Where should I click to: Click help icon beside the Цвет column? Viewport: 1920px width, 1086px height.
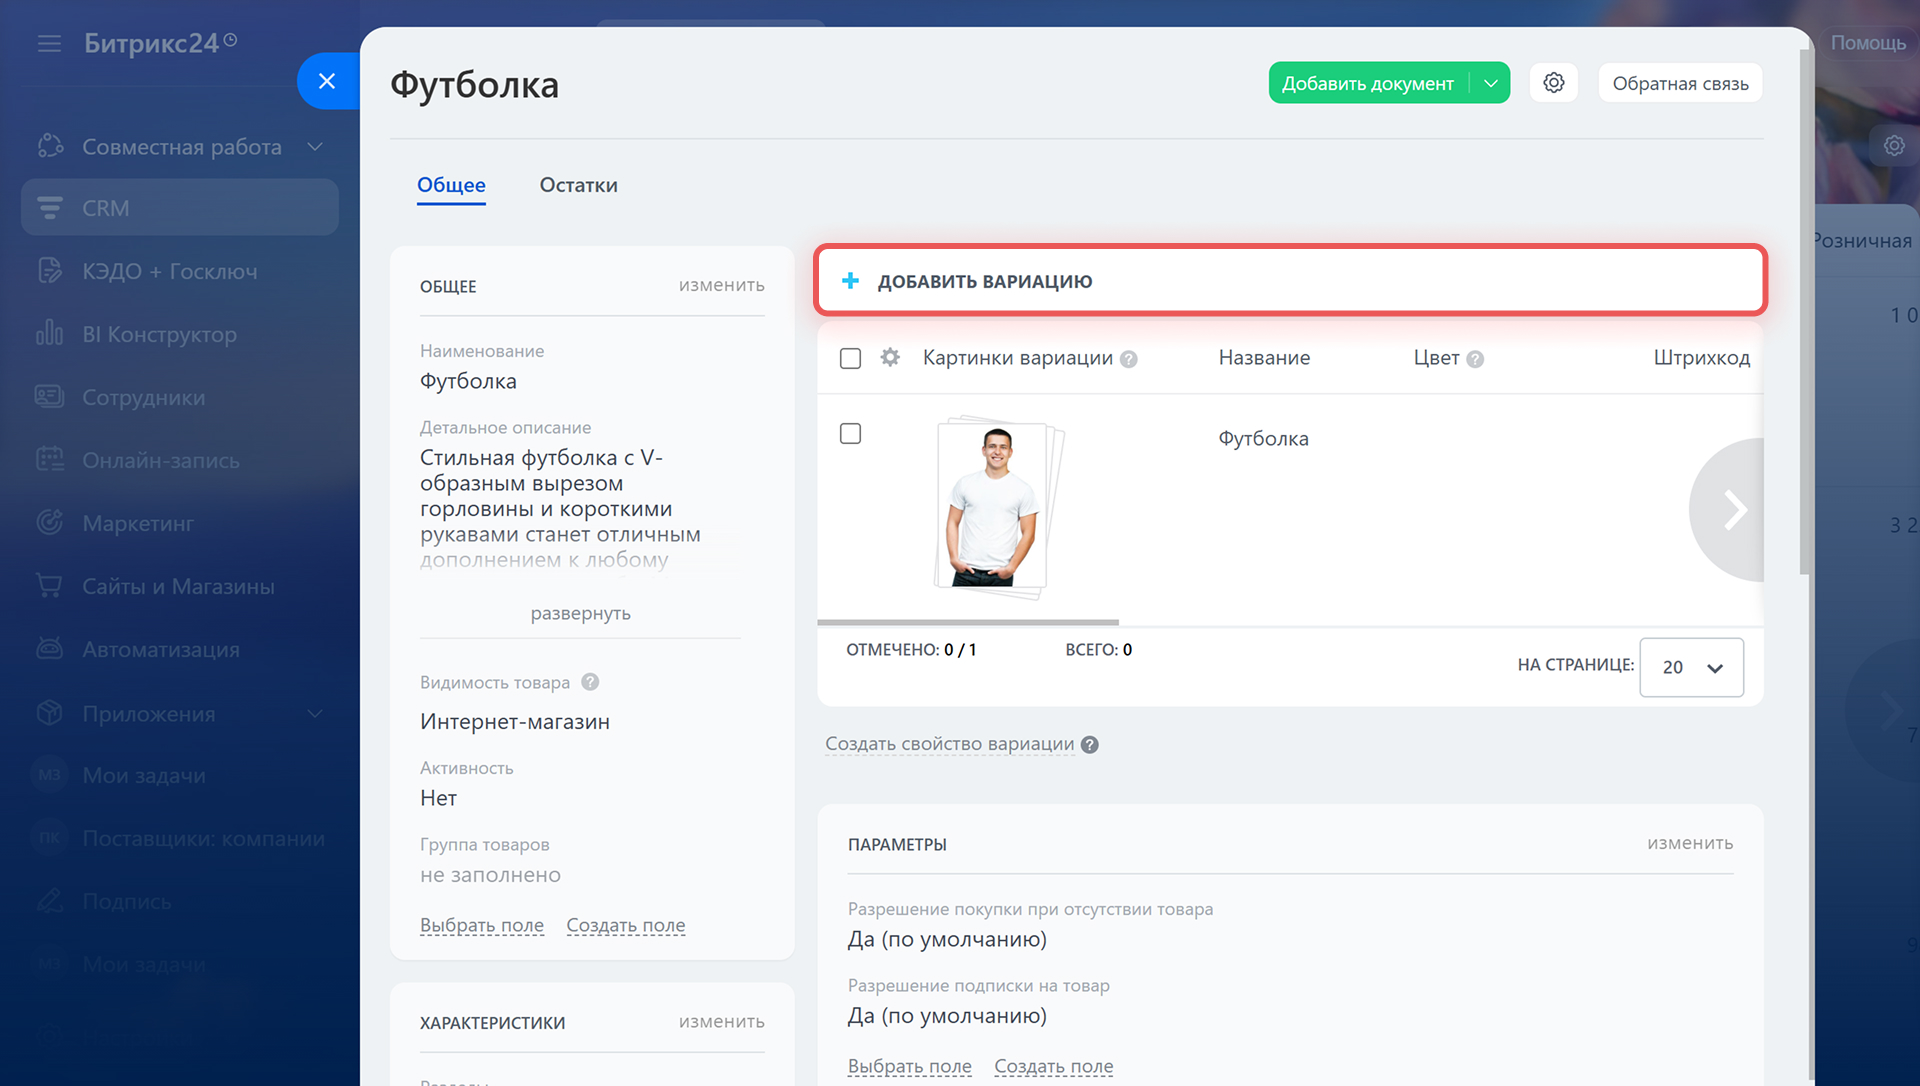[x=1475, y=359]
